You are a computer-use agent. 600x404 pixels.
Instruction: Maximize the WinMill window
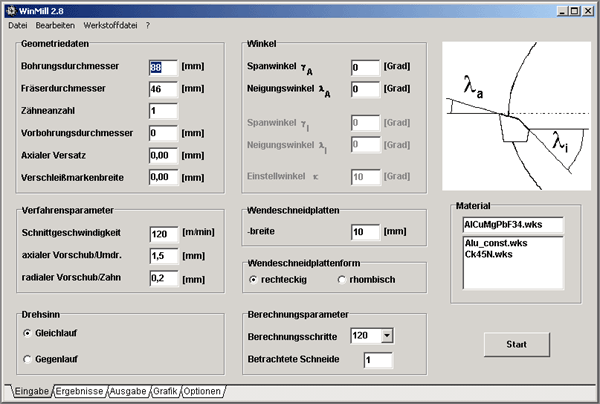574,11
